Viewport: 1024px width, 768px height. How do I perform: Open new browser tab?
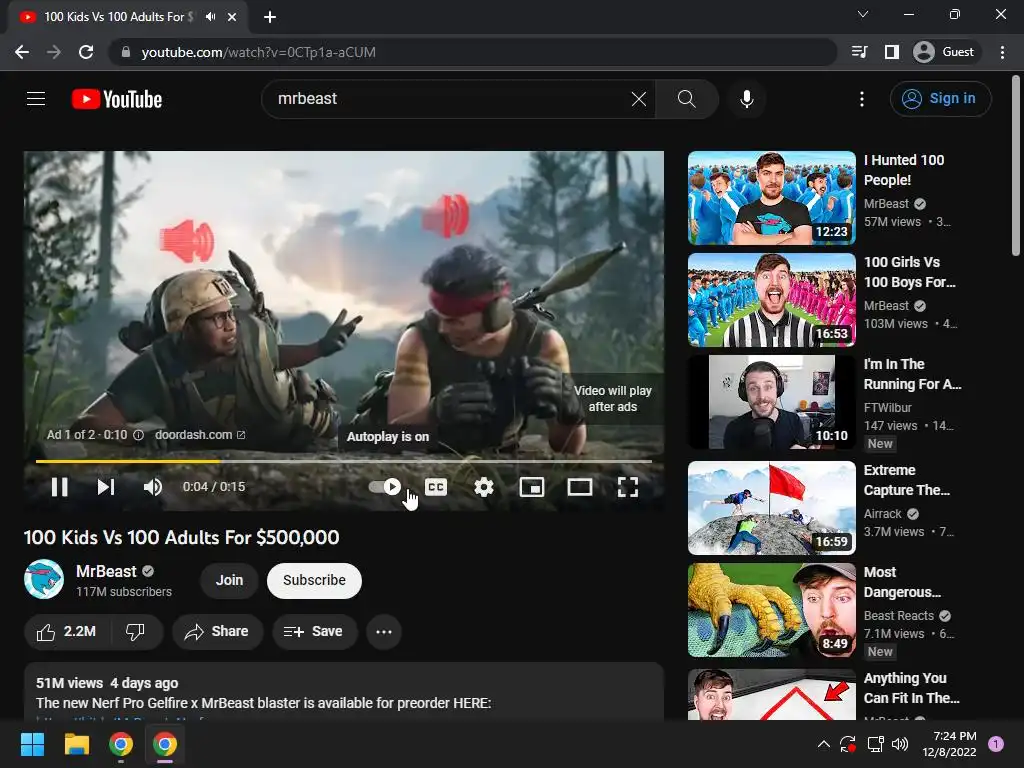tap(270, 17)
